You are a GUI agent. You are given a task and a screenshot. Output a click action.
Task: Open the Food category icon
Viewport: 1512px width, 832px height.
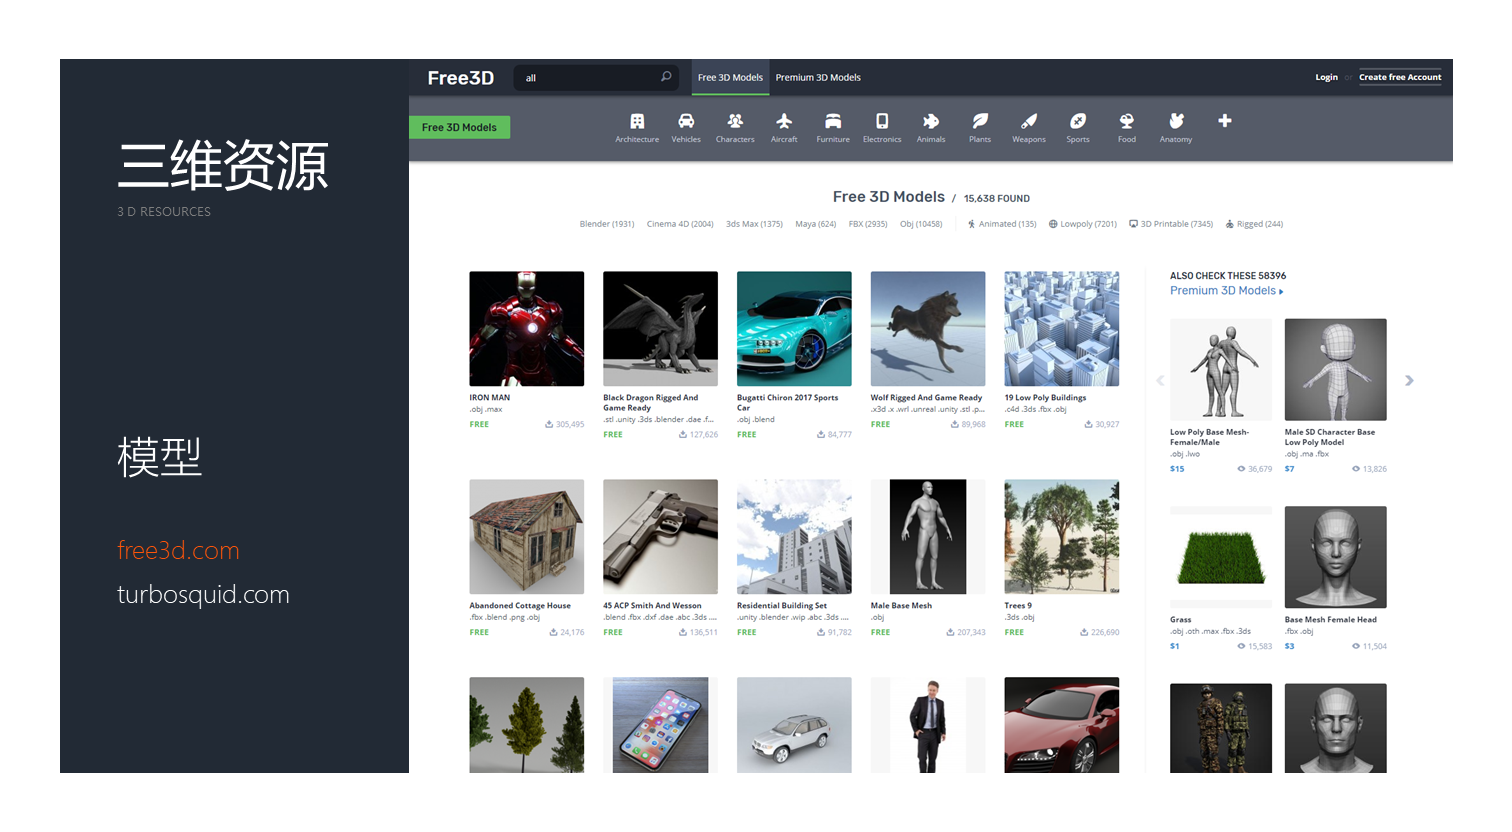[1127, 121]
